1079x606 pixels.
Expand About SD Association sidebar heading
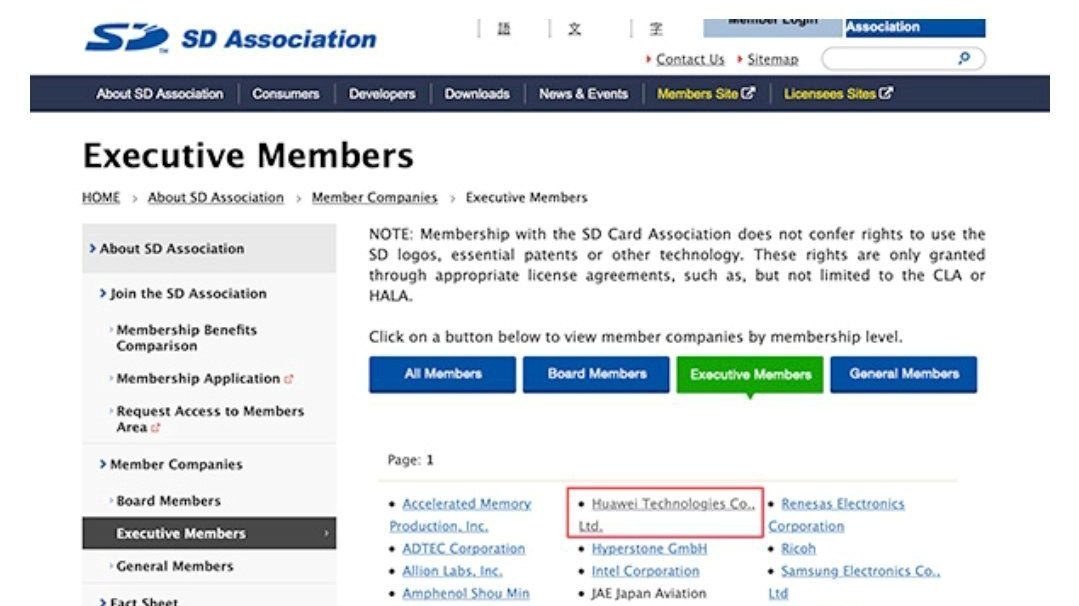(171, 249)
